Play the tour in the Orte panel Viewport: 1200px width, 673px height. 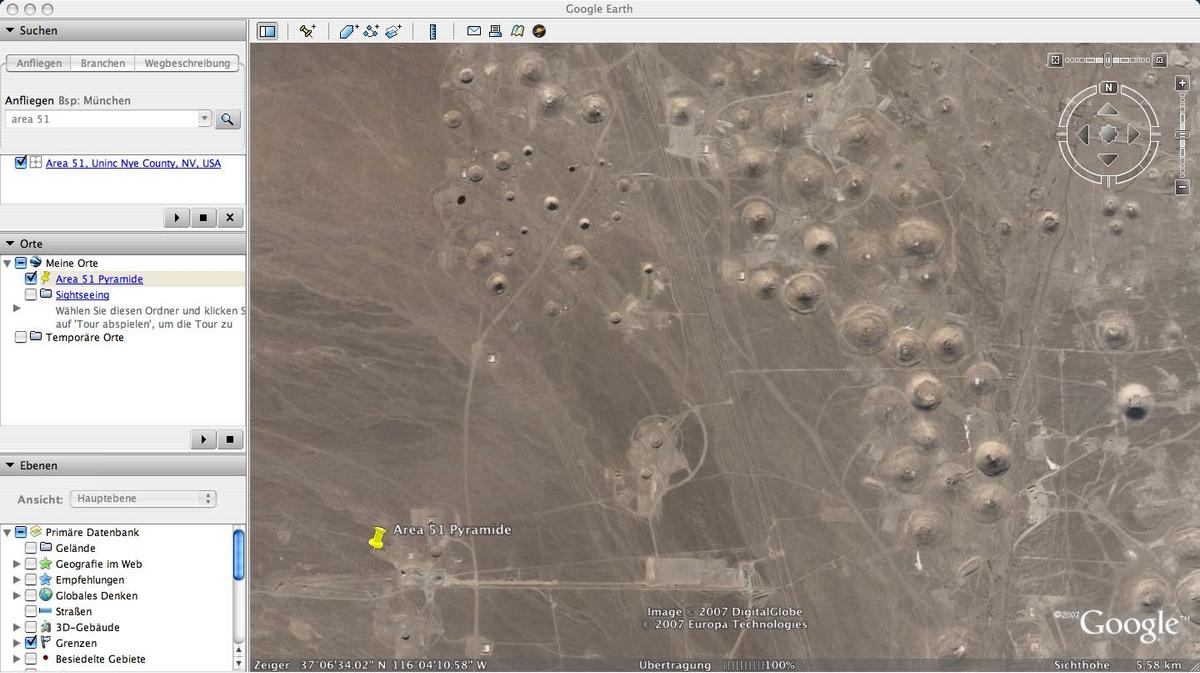tap(203, 439)
